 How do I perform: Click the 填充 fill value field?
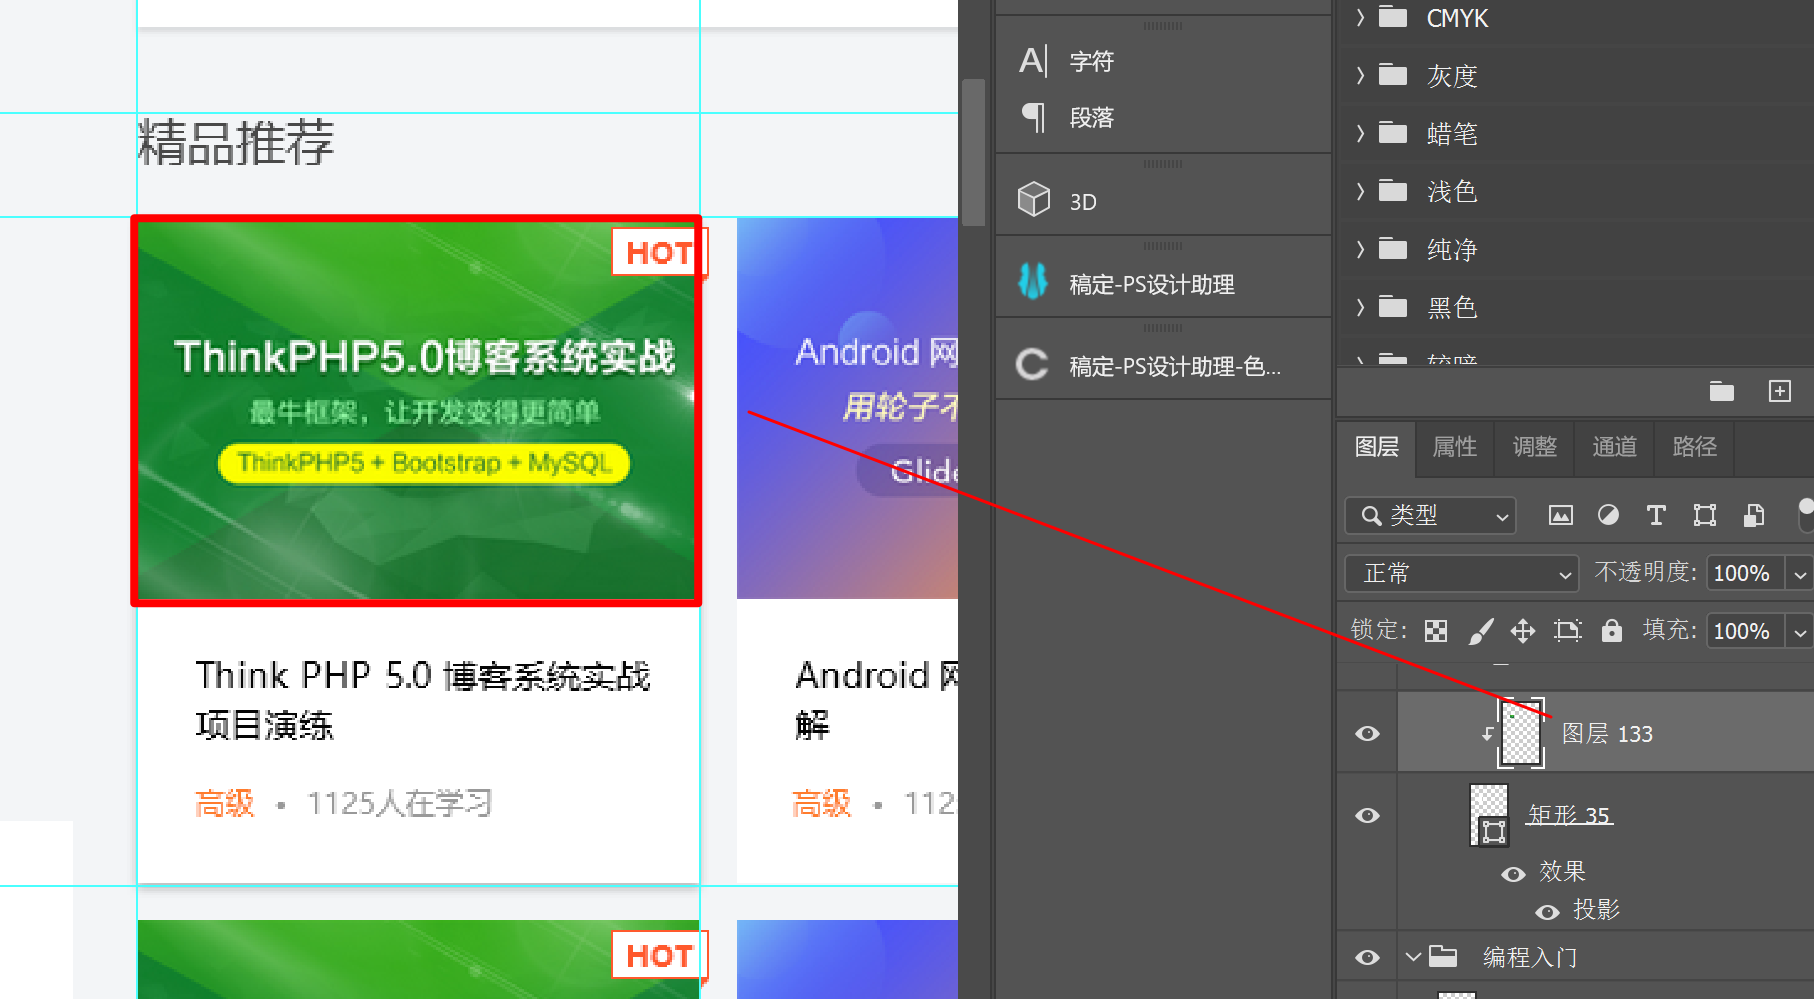[1745, 632]
